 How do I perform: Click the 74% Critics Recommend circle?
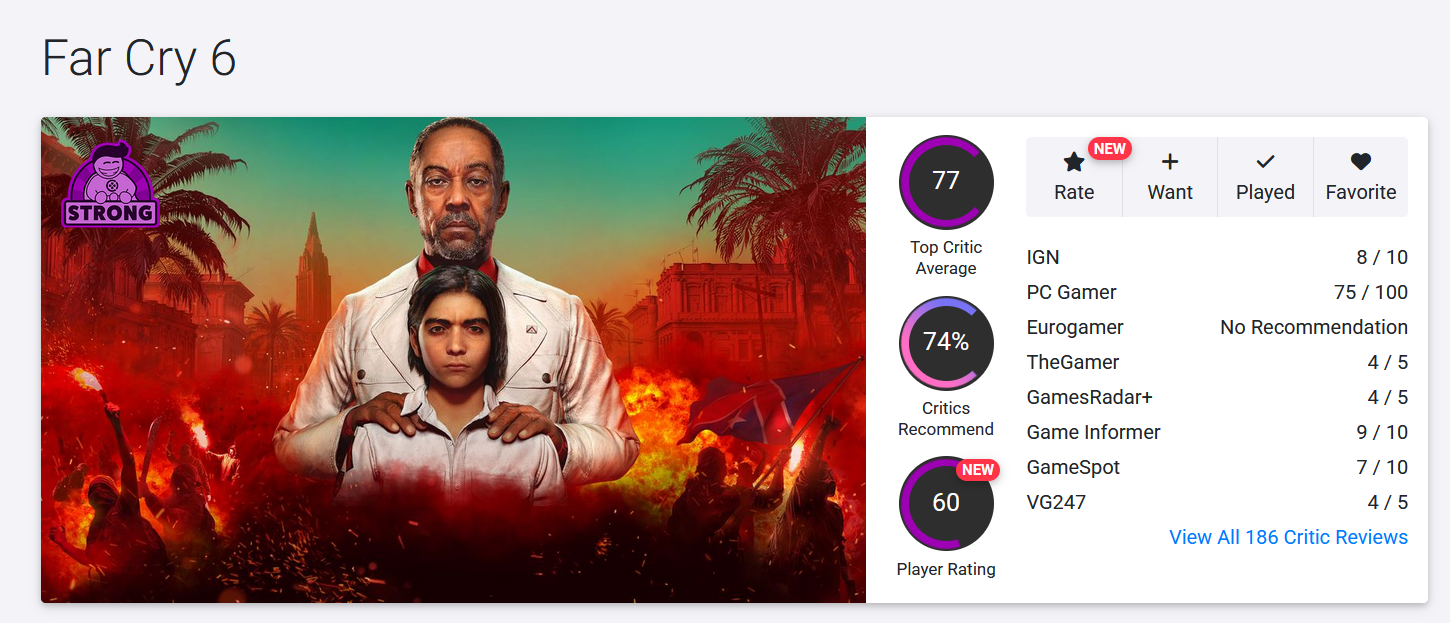946,343
